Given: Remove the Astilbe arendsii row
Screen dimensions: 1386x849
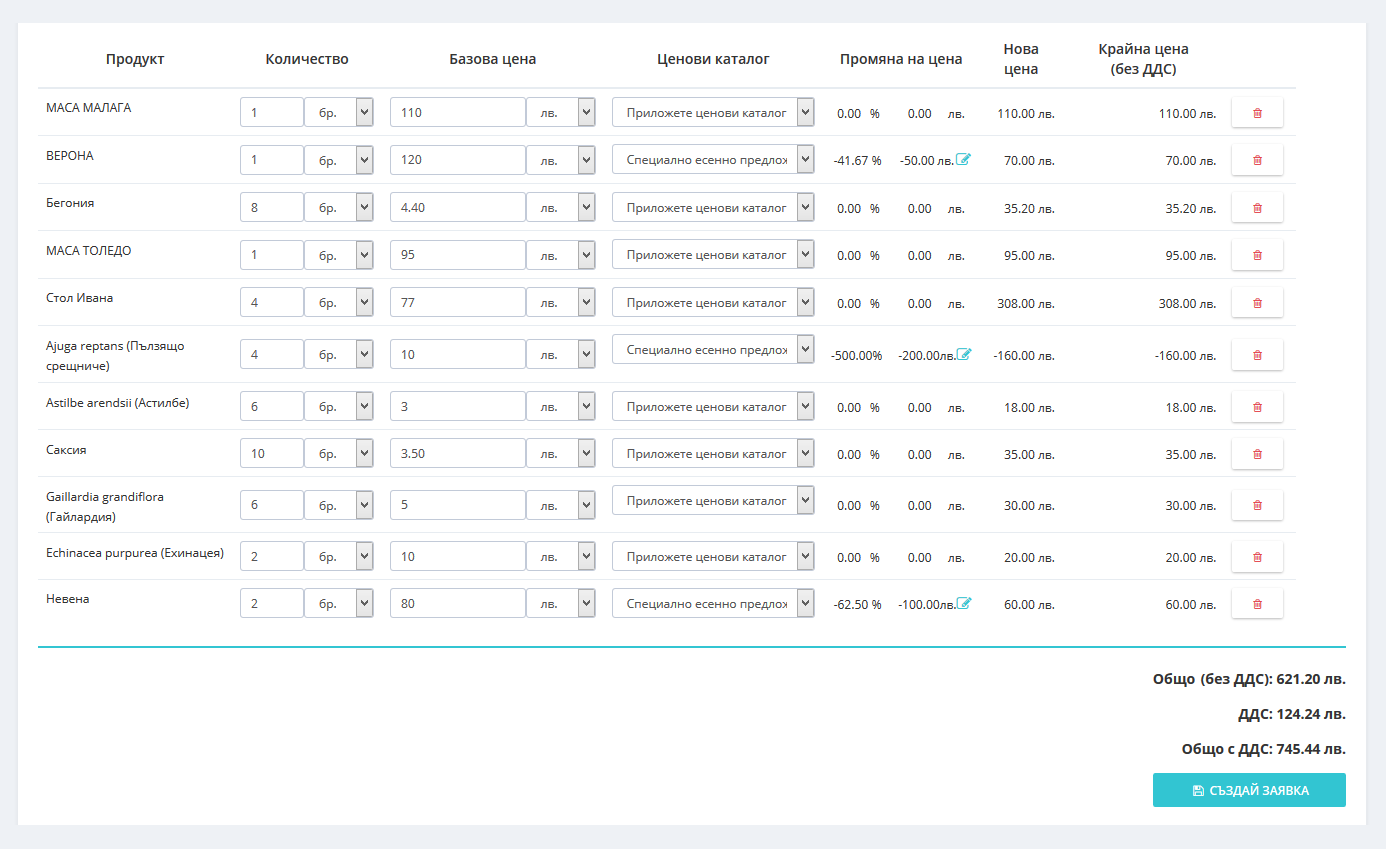Looking at the screenshot, I should [1257, 407].
